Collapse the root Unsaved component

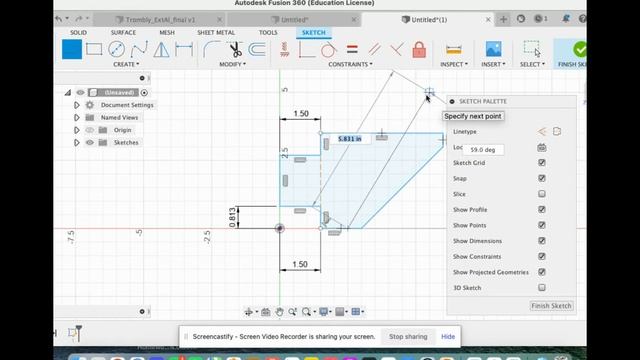(68, 93)
